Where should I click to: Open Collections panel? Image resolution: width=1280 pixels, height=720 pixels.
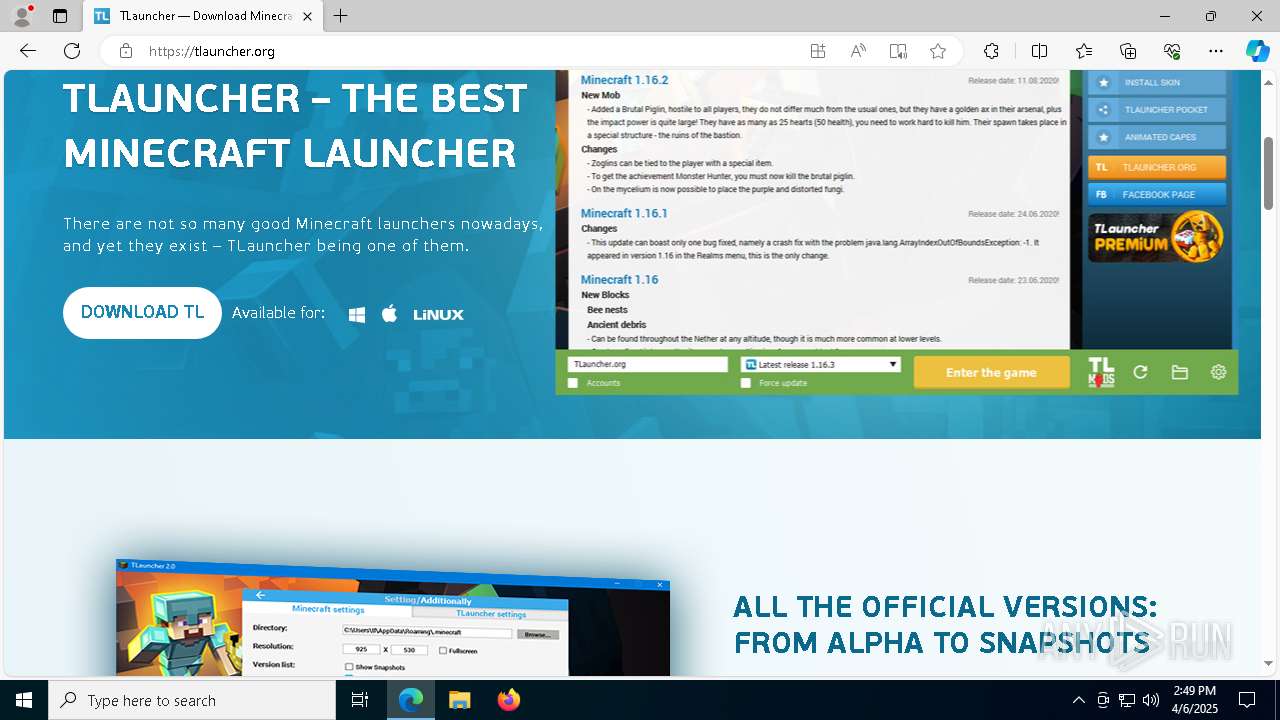click(1128, 51)
